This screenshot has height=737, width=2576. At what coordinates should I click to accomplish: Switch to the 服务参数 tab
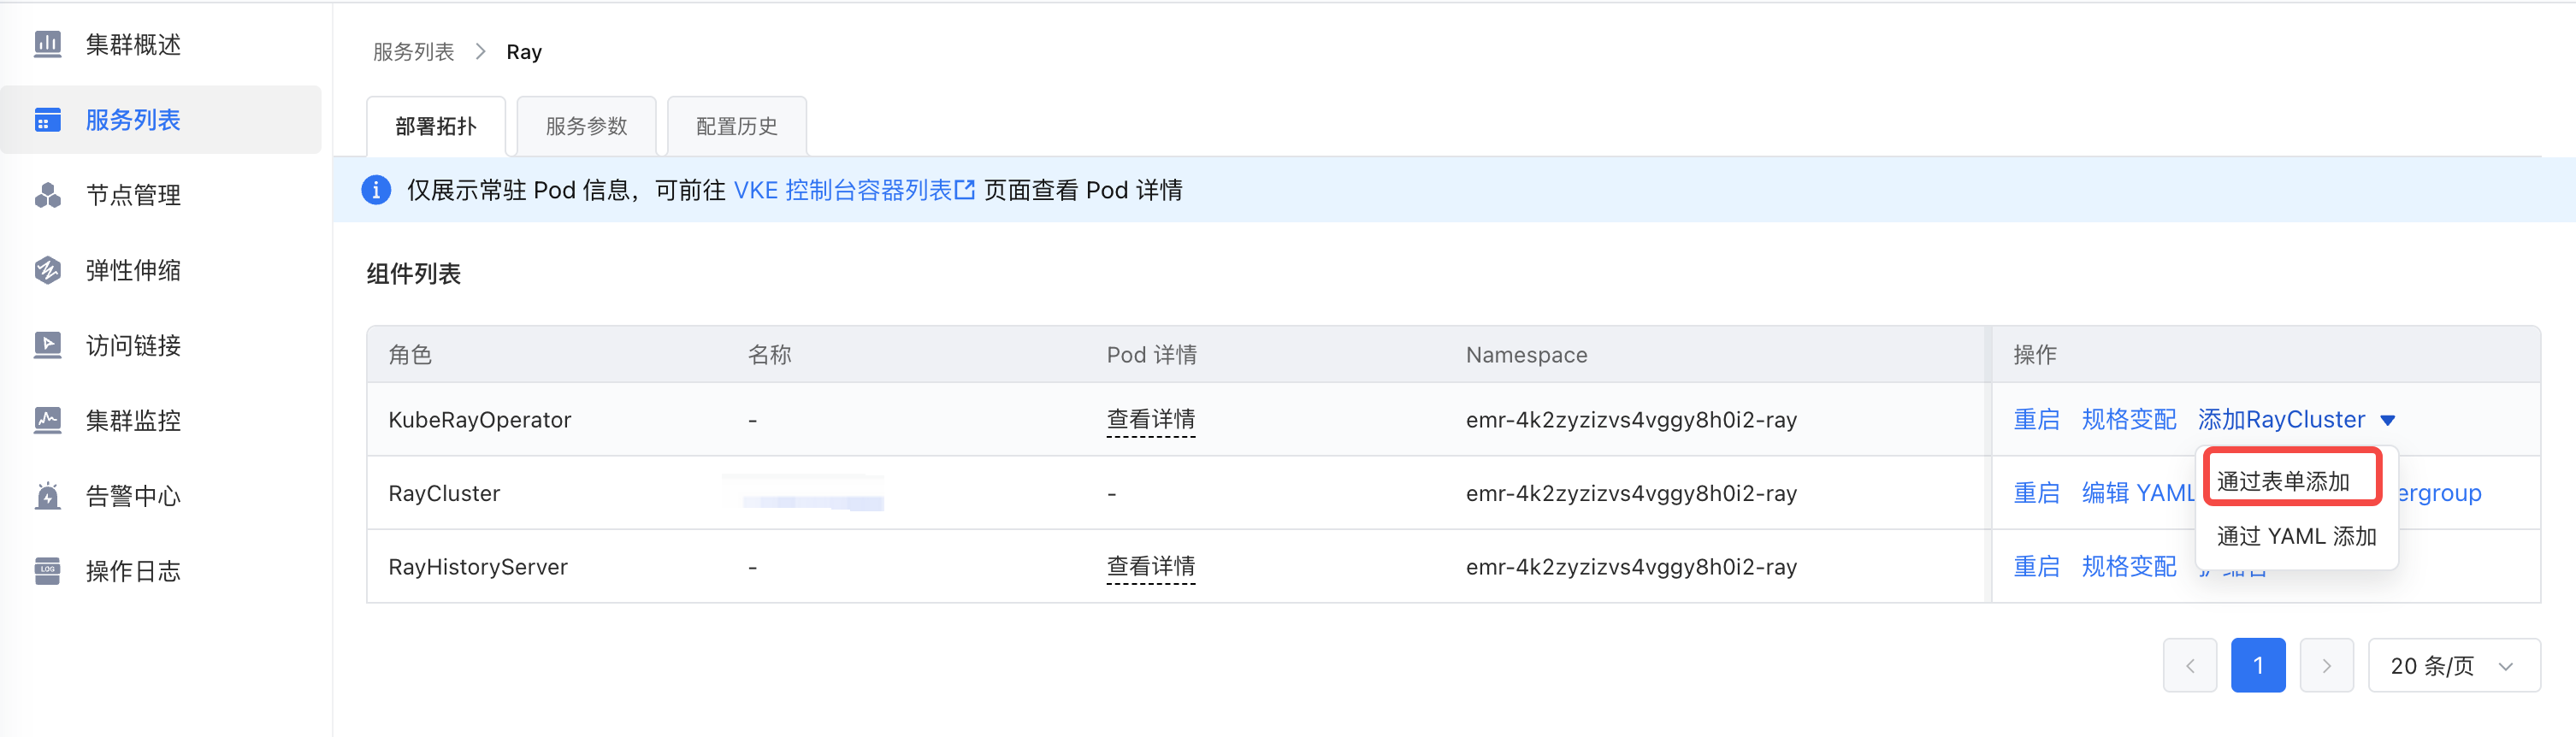(586, 126)
